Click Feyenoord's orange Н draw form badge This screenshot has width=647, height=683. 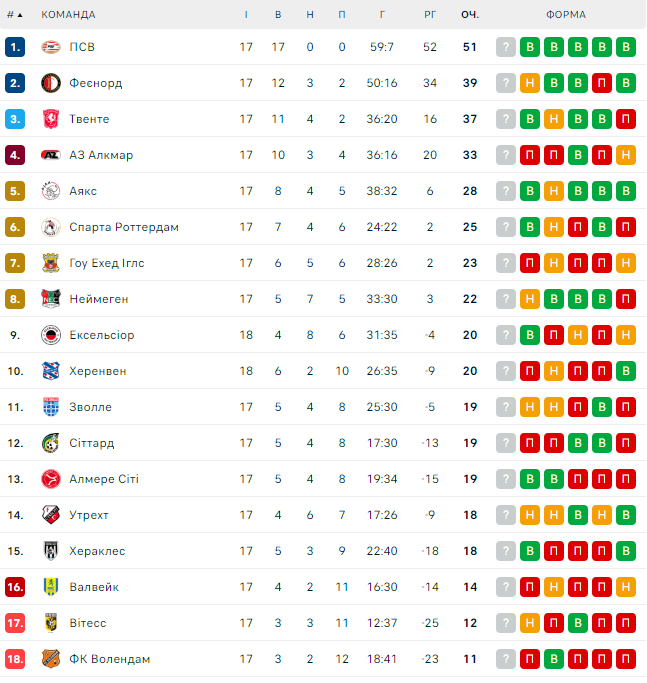(x=530, y=83)
